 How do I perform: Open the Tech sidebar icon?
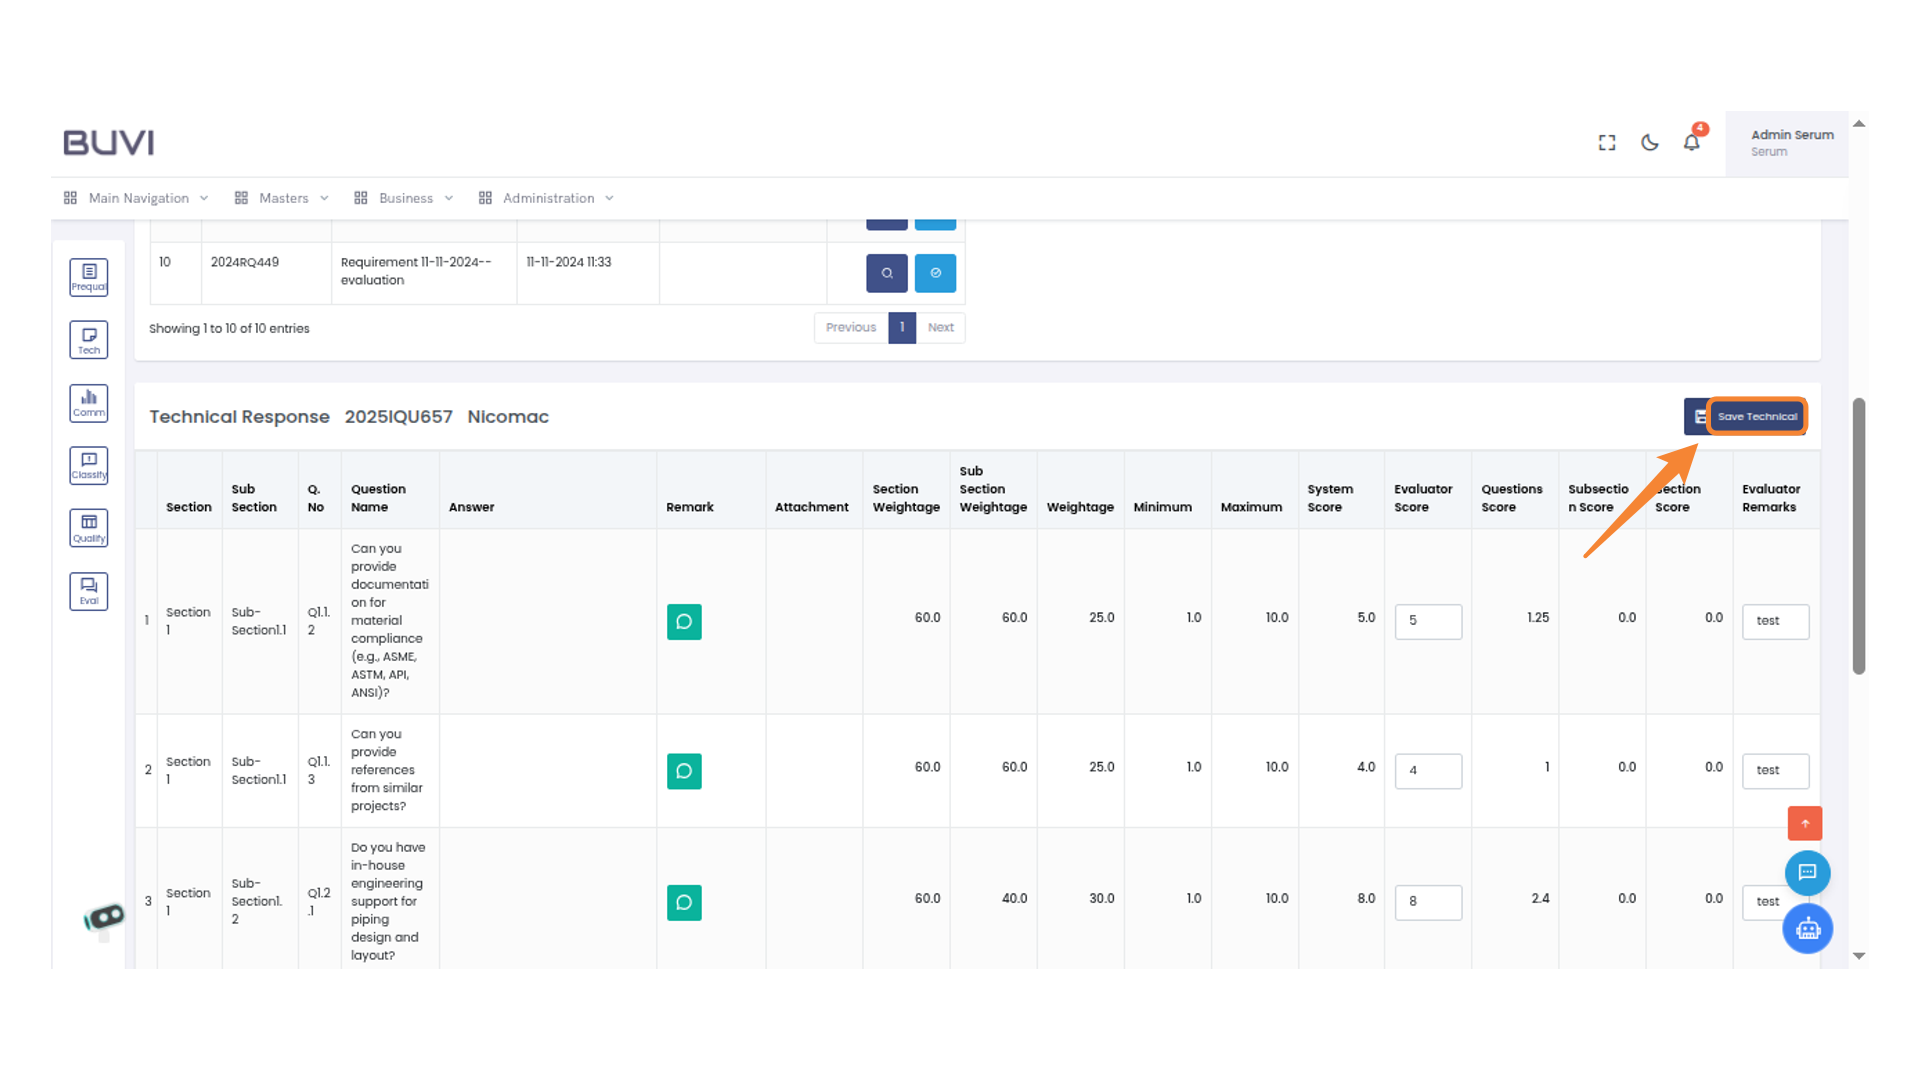[x=88, y=340]
